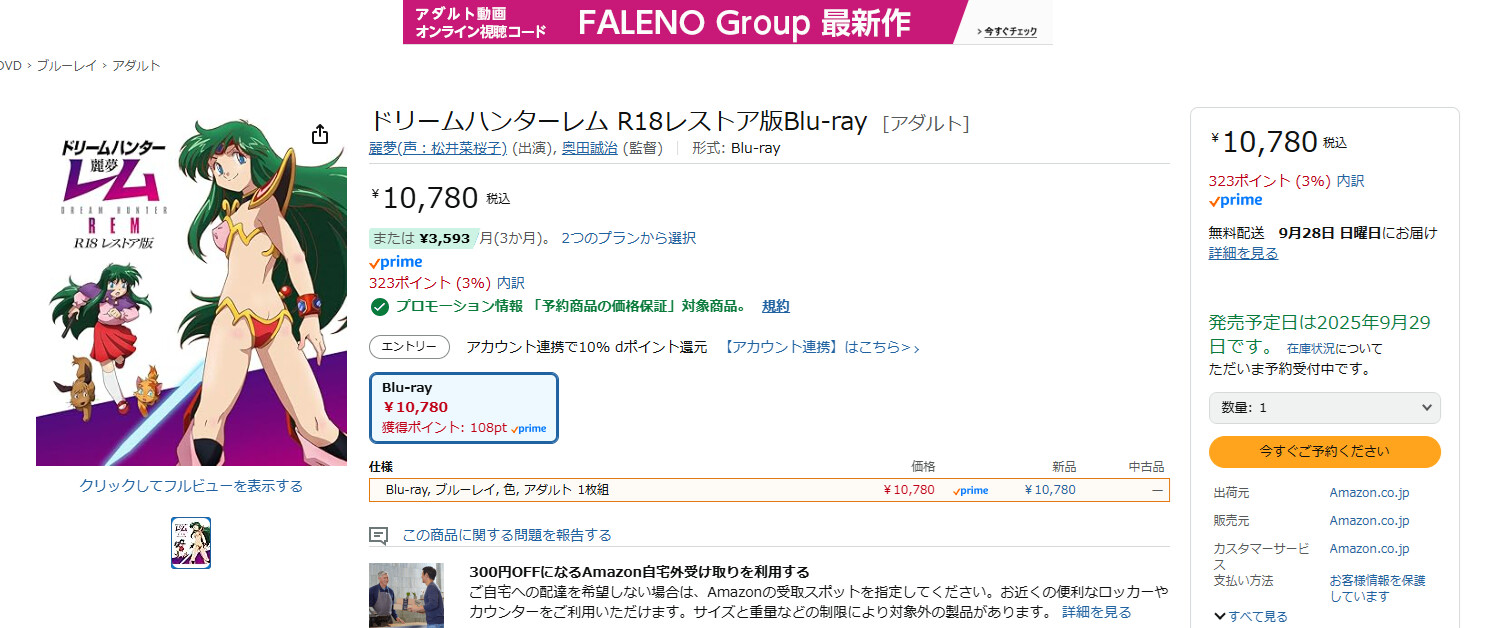This screenshot has height=628, width=1489.
Task: Click the ¥10,780 new price in spec row
Action: [x=1050, y=490]
